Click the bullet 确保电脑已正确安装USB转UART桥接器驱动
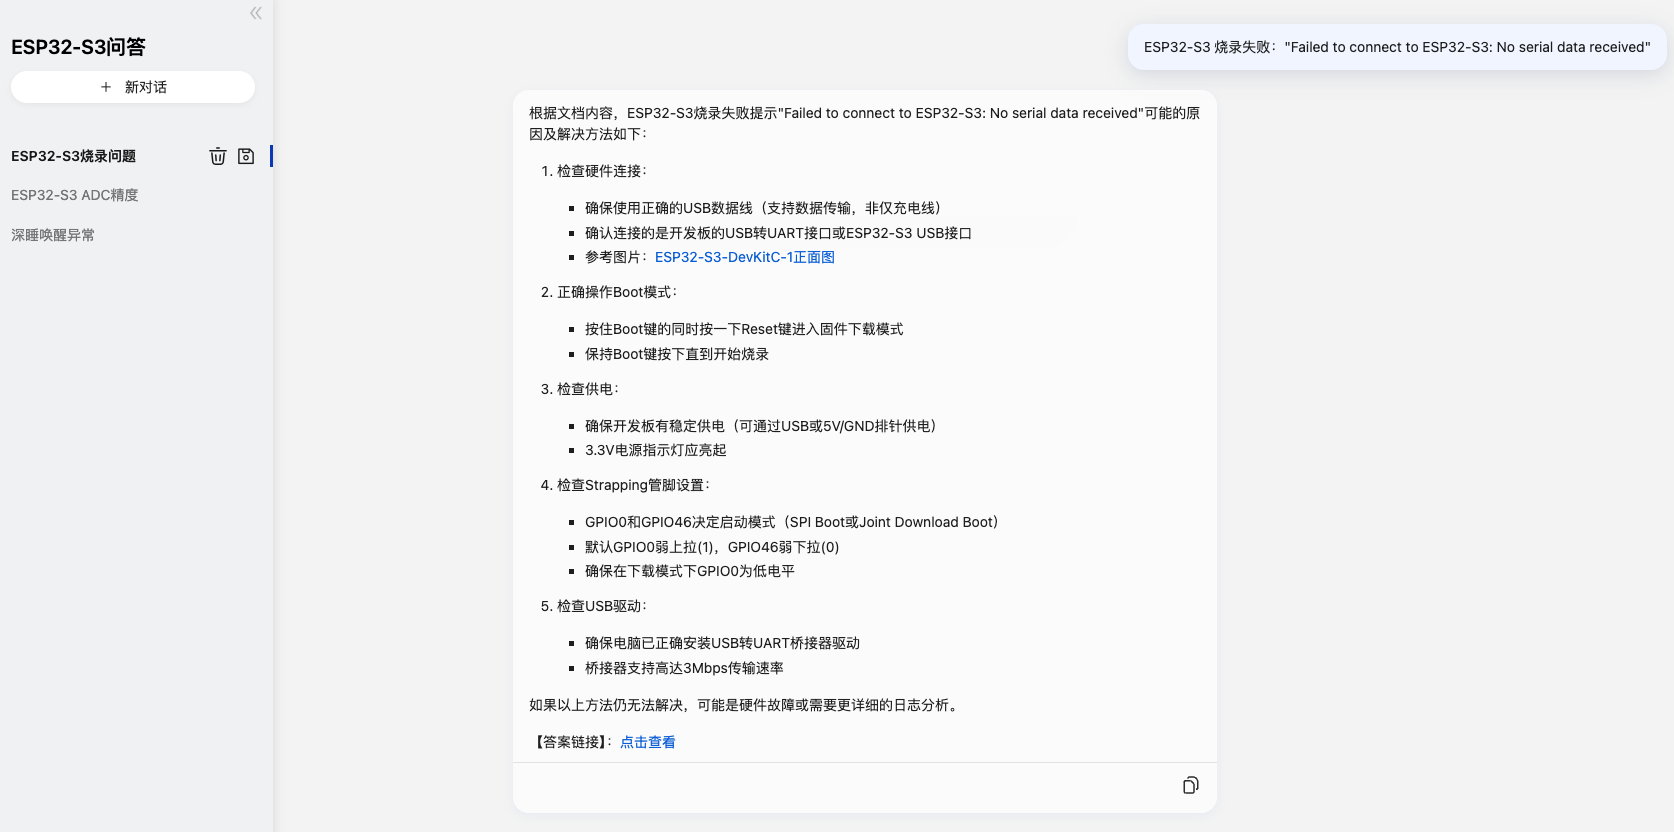Image resolution: width=1674 pixels, height=832 pixels. coord(722,643)
